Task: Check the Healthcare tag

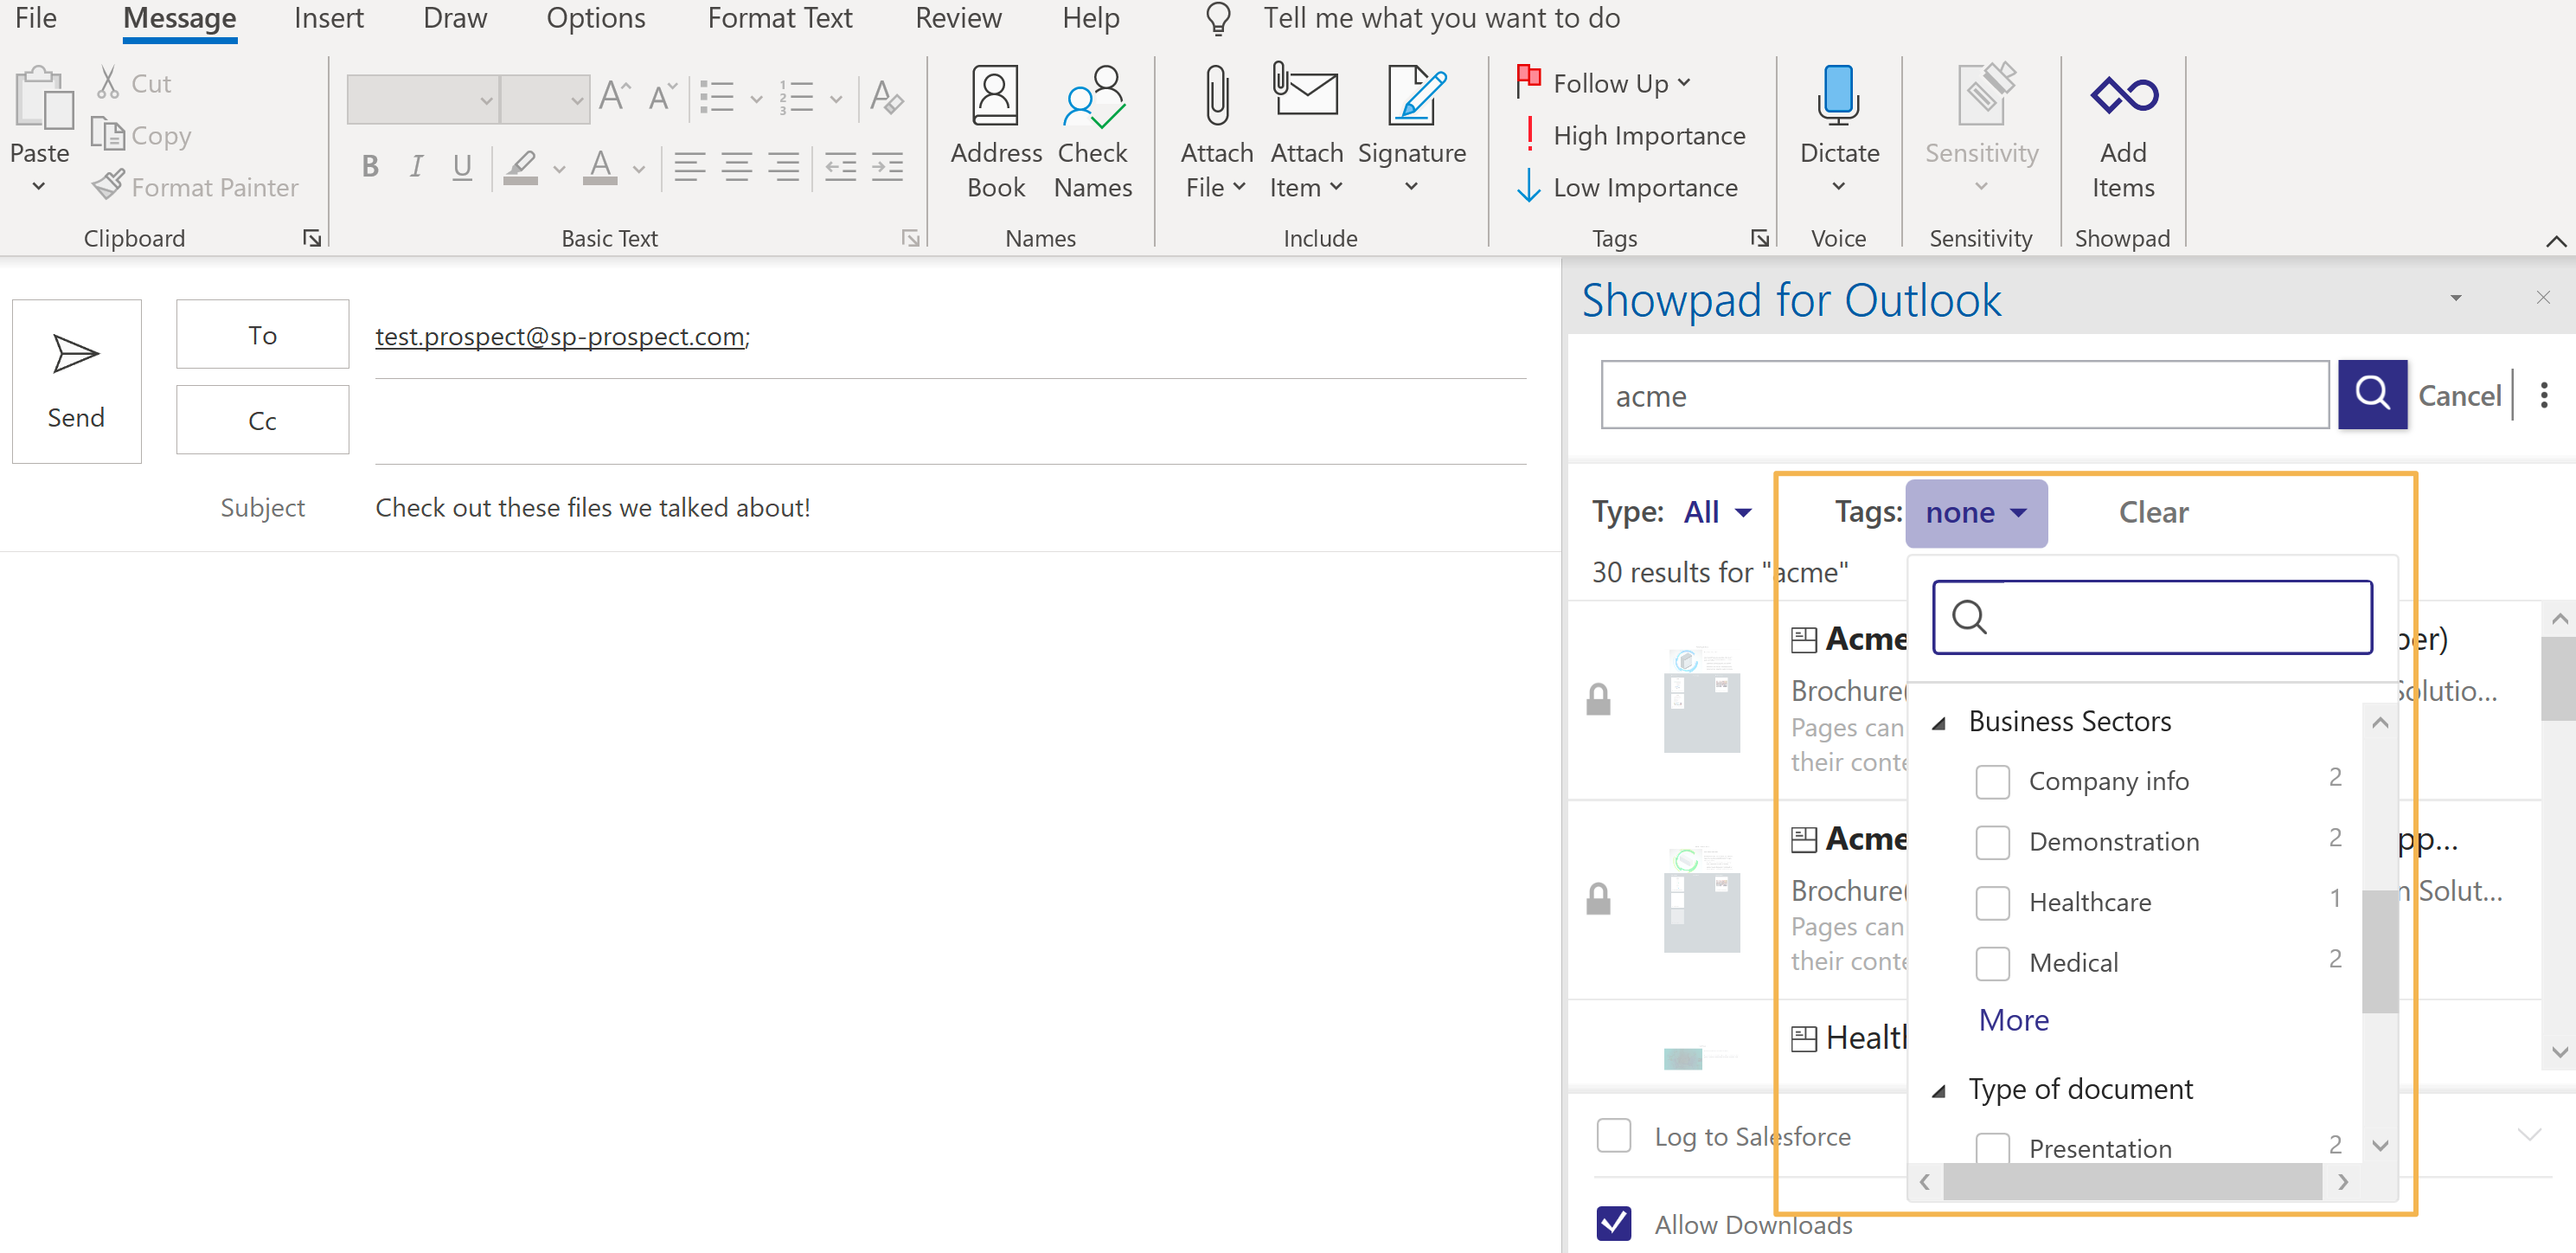Action: (1992, 903)
